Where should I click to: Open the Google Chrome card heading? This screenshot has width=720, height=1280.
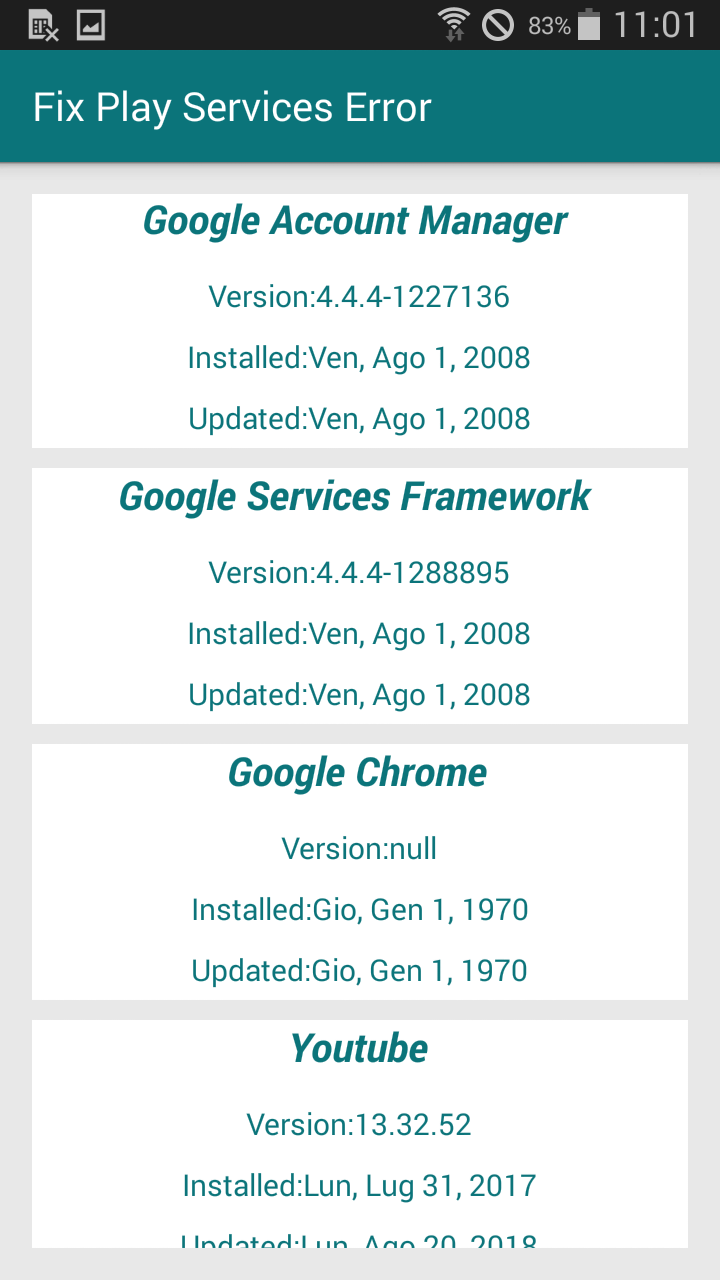[x=357, y=773]
